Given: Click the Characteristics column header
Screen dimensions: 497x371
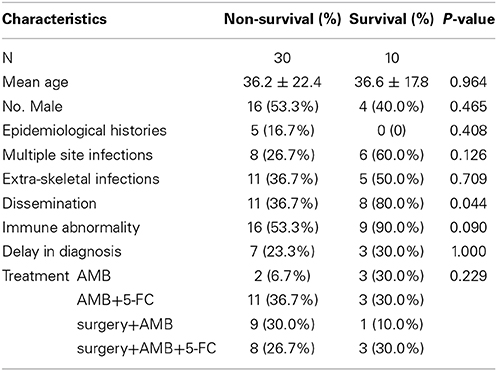Looking at the screenshot, I should [54, 19].
